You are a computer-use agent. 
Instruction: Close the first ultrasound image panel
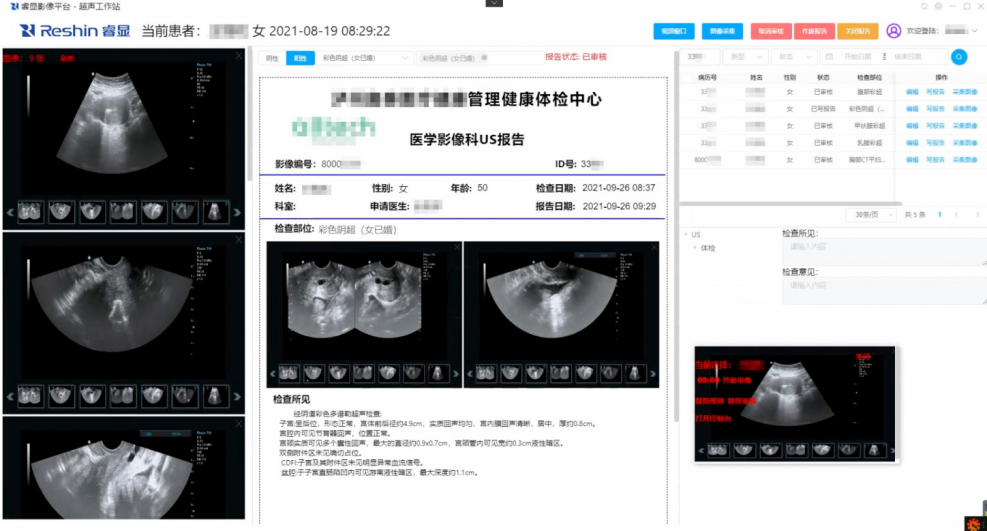coord(238,57)
